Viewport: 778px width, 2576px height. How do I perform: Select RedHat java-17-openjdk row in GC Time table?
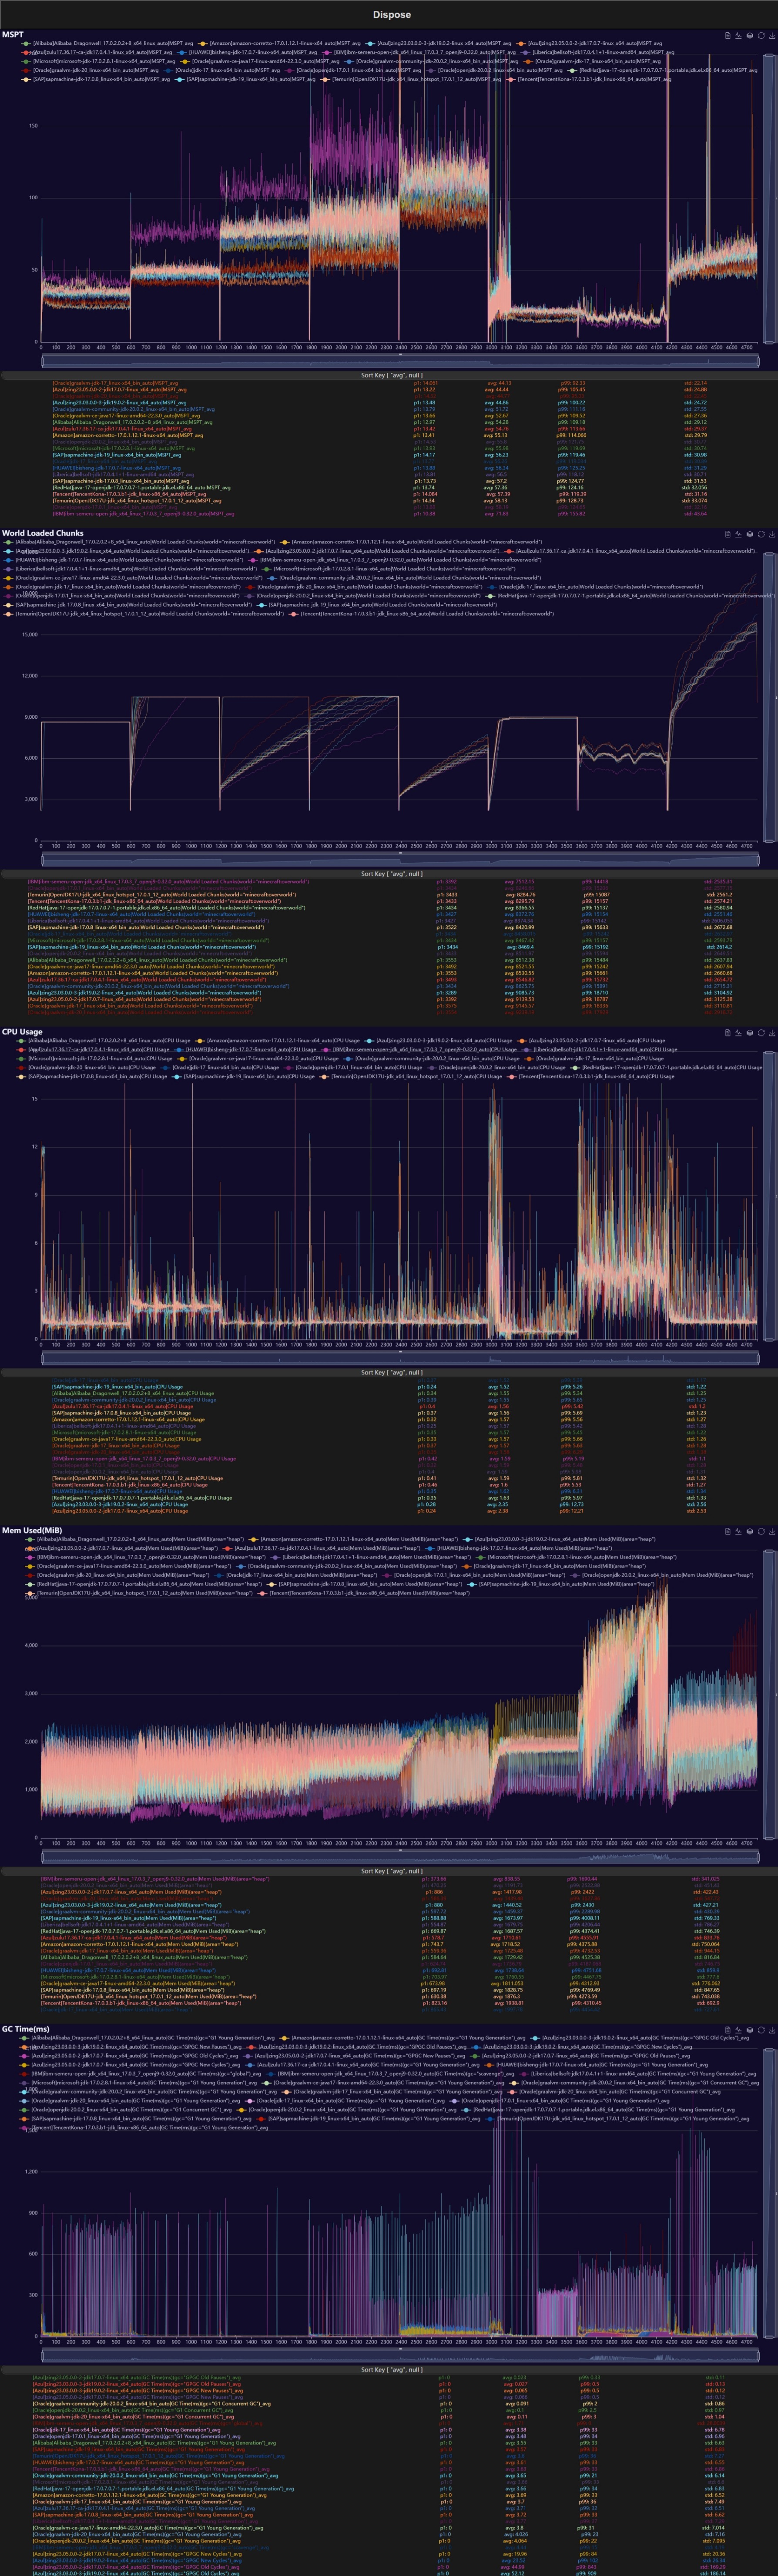389,2489
